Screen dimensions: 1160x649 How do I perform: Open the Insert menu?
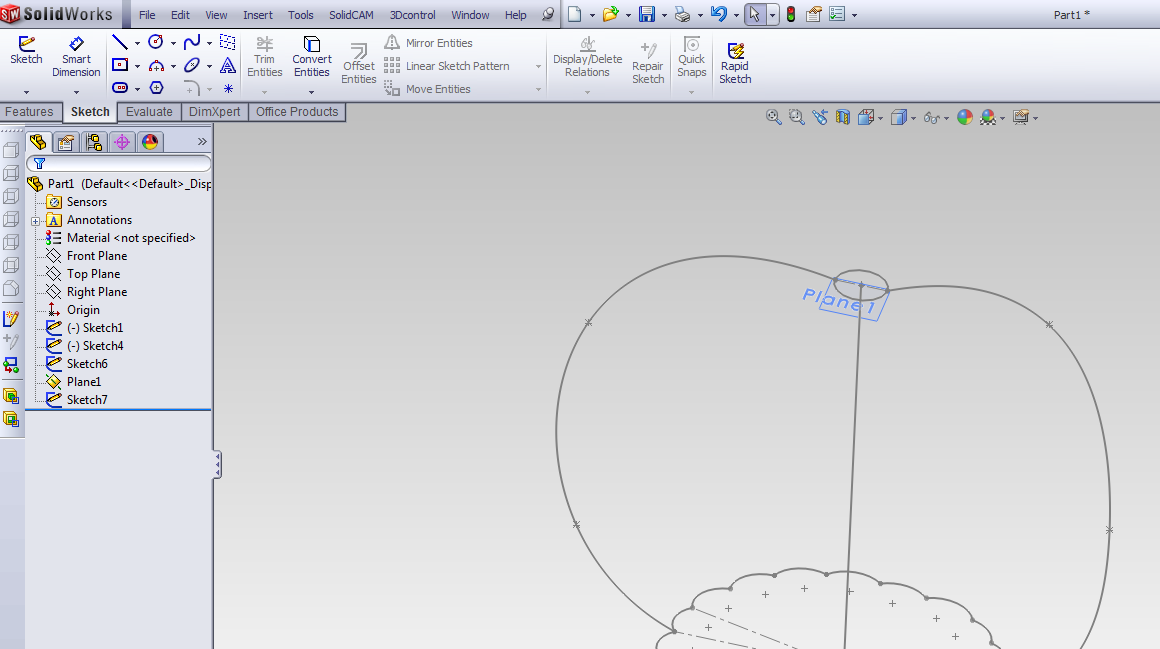(257, 15)
